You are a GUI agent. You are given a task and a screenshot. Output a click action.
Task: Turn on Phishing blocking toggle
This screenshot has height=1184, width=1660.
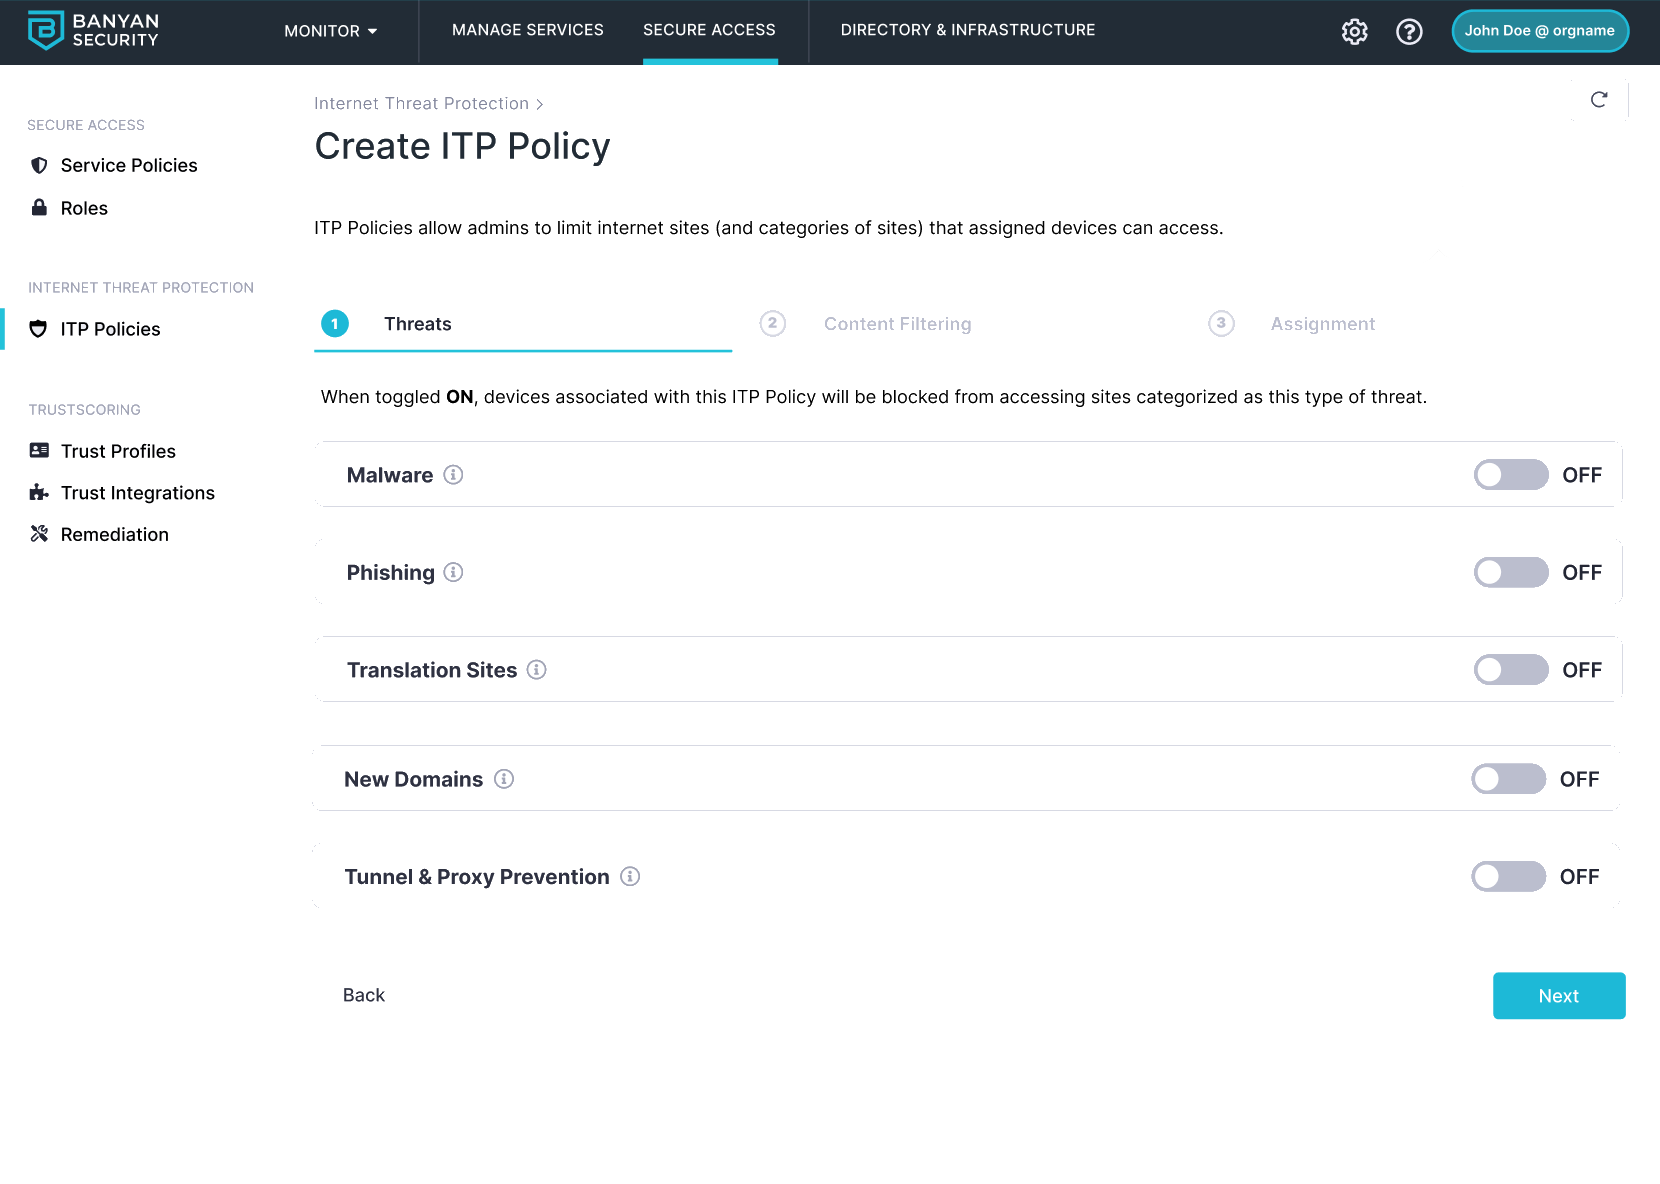click(x=1510, y=573)
